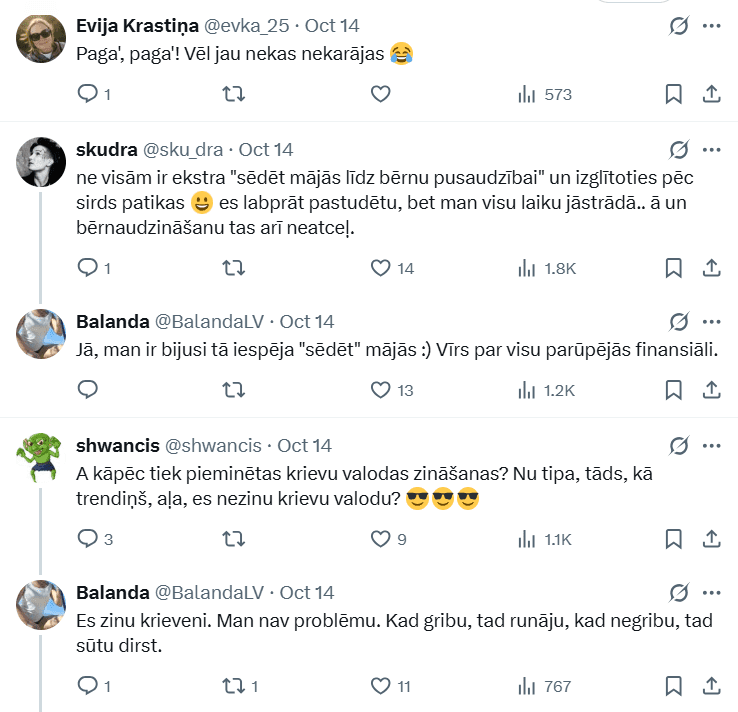
Task: Open Evija Krastiņa's profile avatar
Action: 39,38
